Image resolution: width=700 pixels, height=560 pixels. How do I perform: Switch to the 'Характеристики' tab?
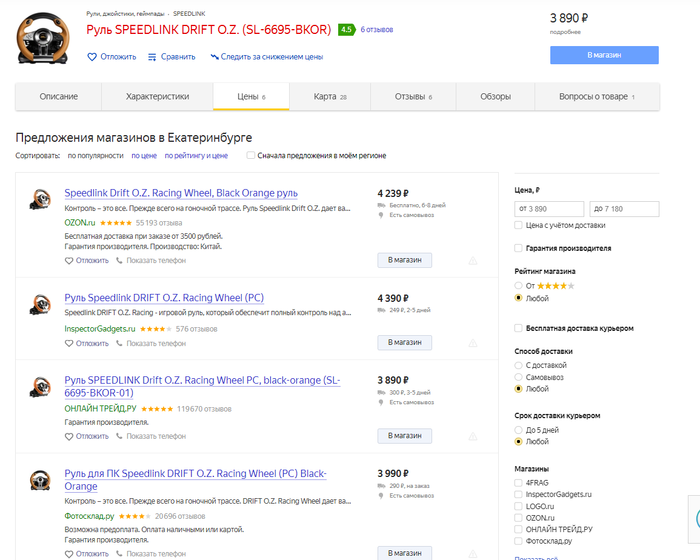pyautogui.click(x=157, y=97)
